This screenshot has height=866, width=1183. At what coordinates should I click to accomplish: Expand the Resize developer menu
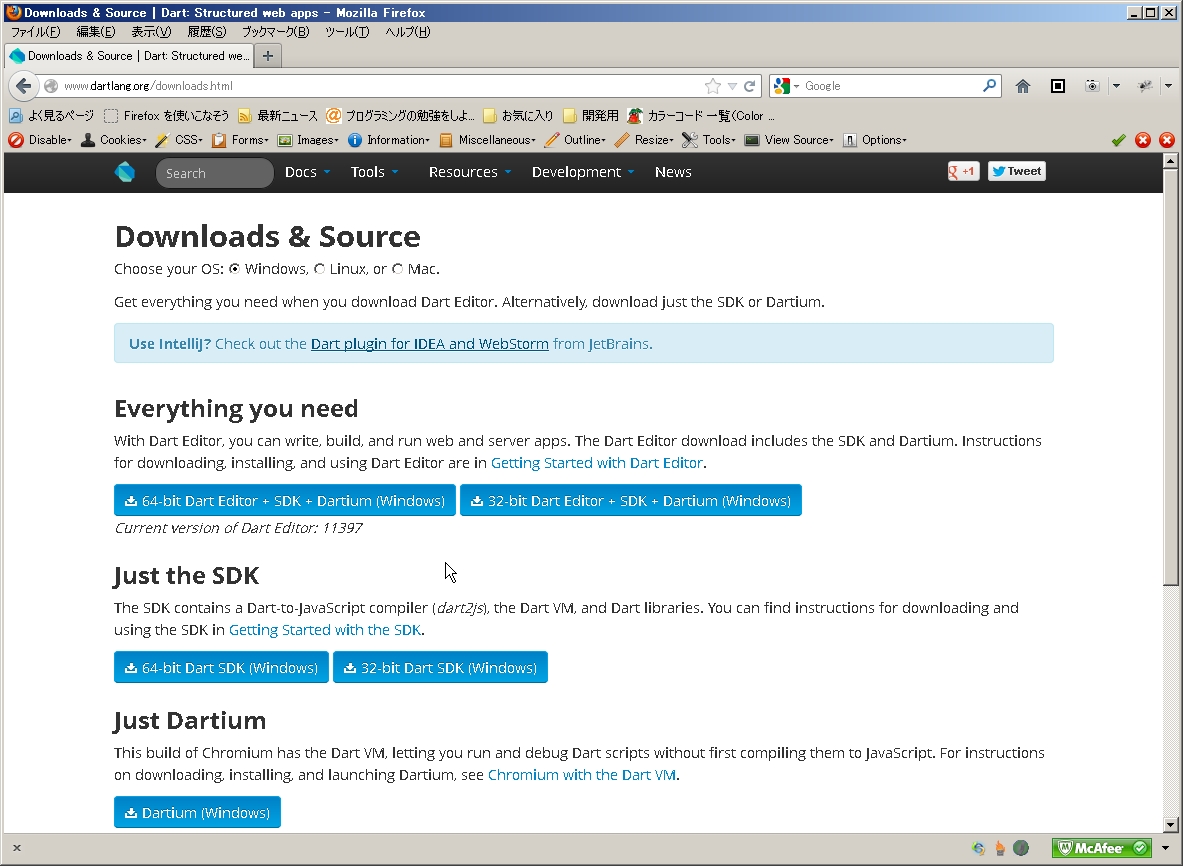point(644,140)
